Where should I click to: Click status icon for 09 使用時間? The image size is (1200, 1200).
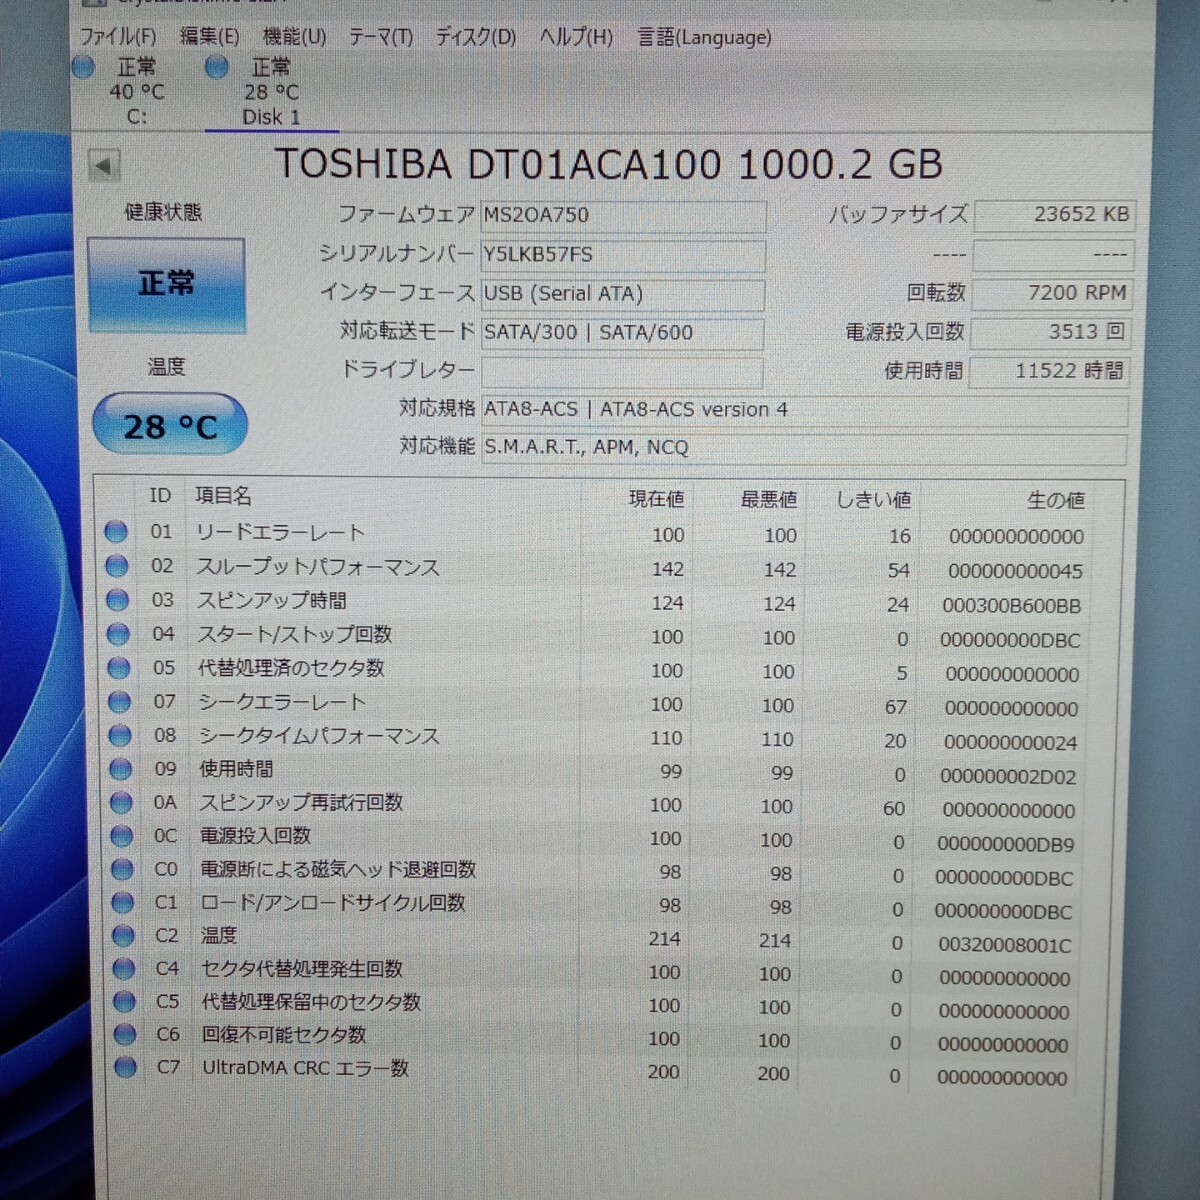click(121, 769)
